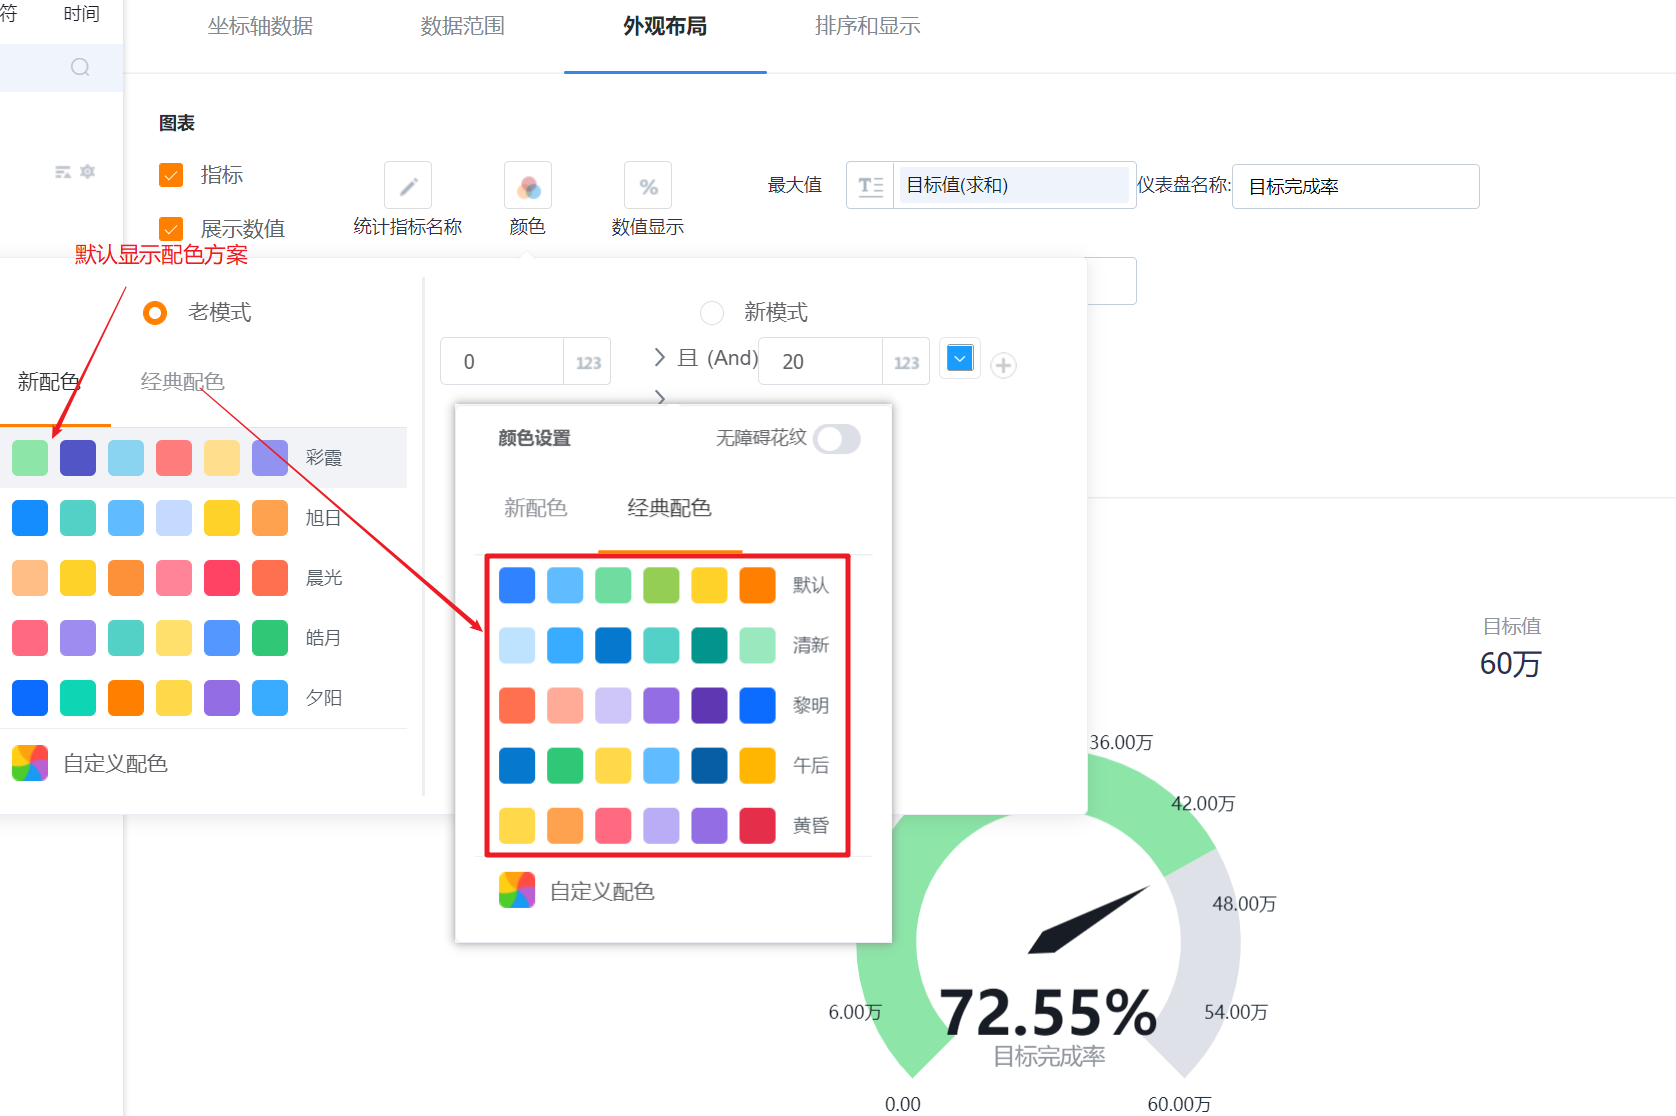Open the blue color dropdown for range
Viewport: 1676px width, 1116px height.
coord(960,358)
